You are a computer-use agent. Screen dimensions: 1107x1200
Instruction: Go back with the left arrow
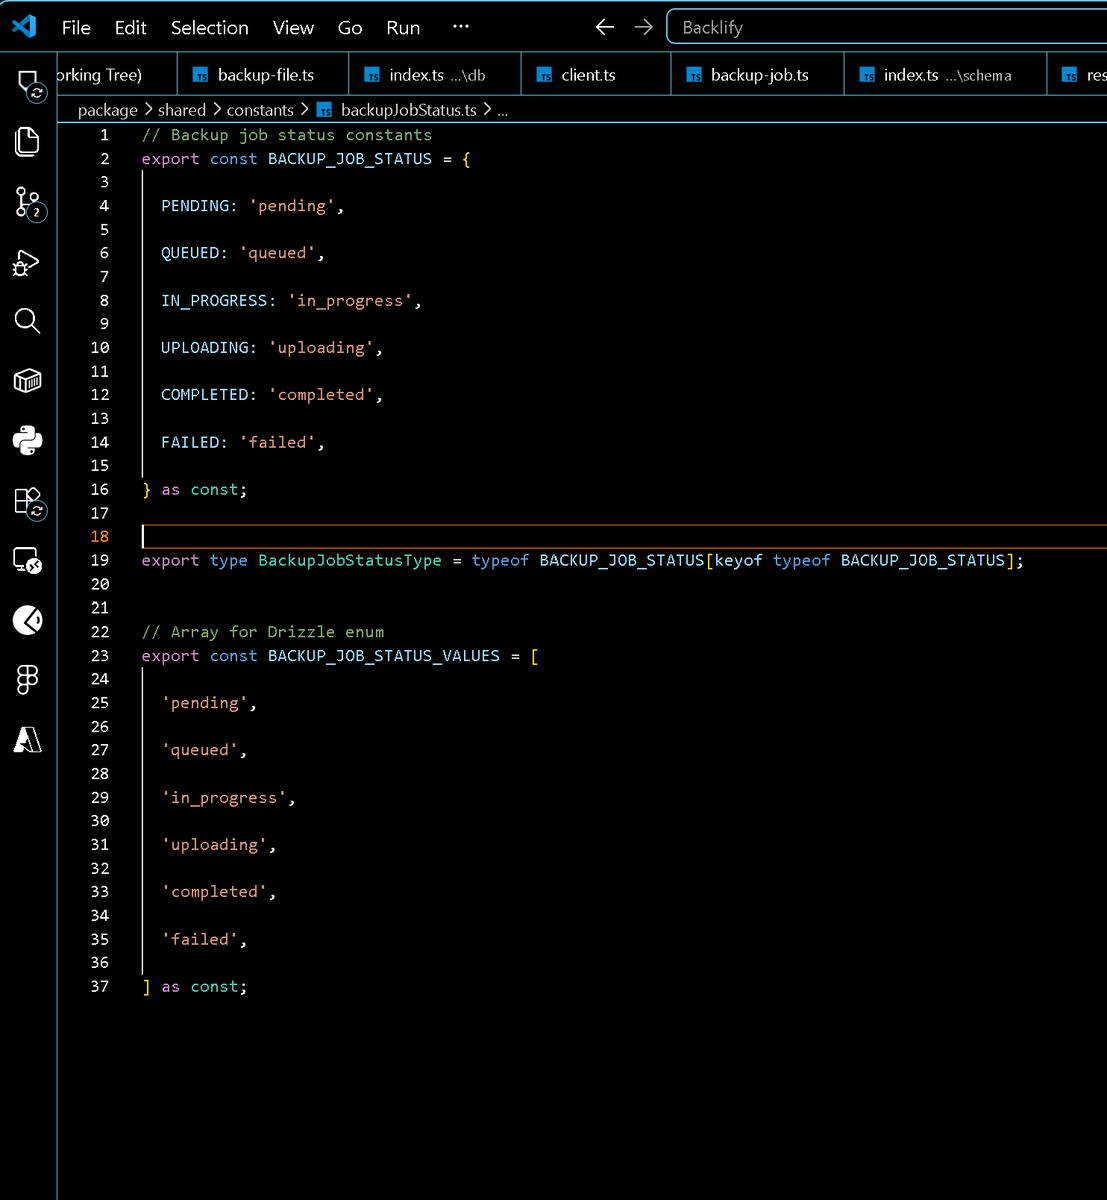point(605,27)
